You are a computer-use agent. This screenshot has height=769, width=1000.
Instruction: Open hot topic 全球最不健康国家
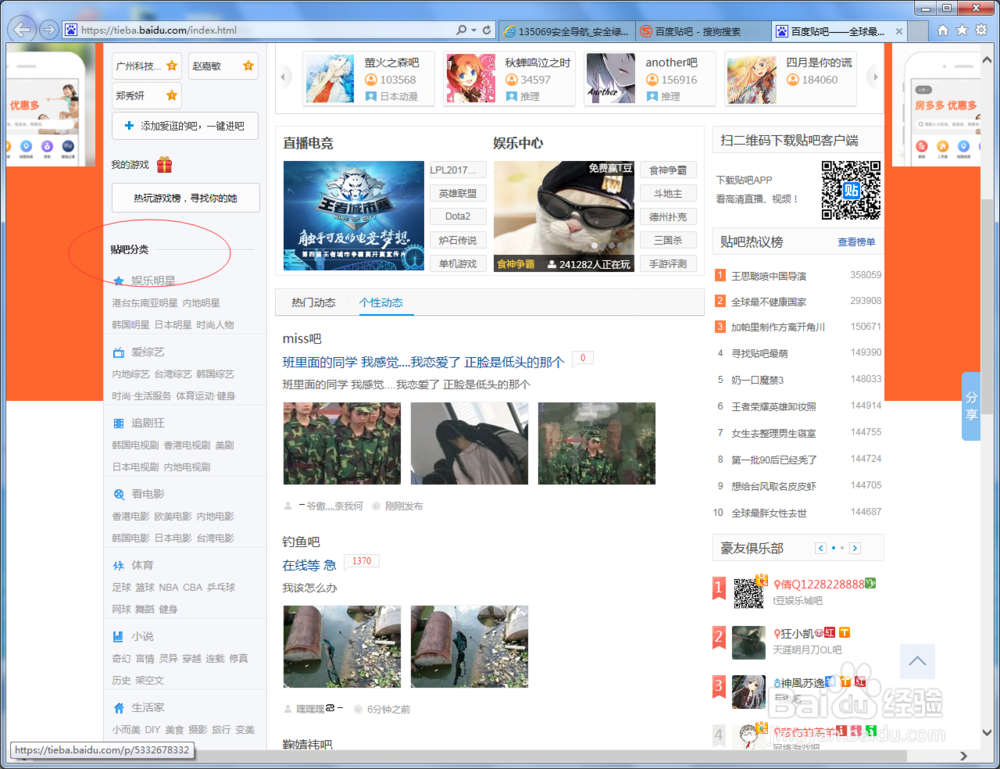click(768, 302)
